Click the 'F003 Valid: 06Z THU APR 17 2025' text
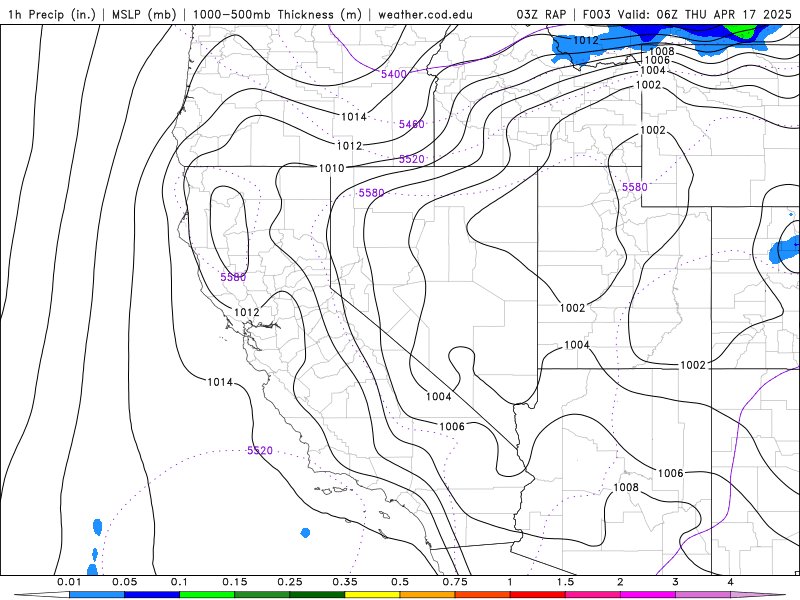The height and width of the screenshot is (600, 800). coord(687,15)
